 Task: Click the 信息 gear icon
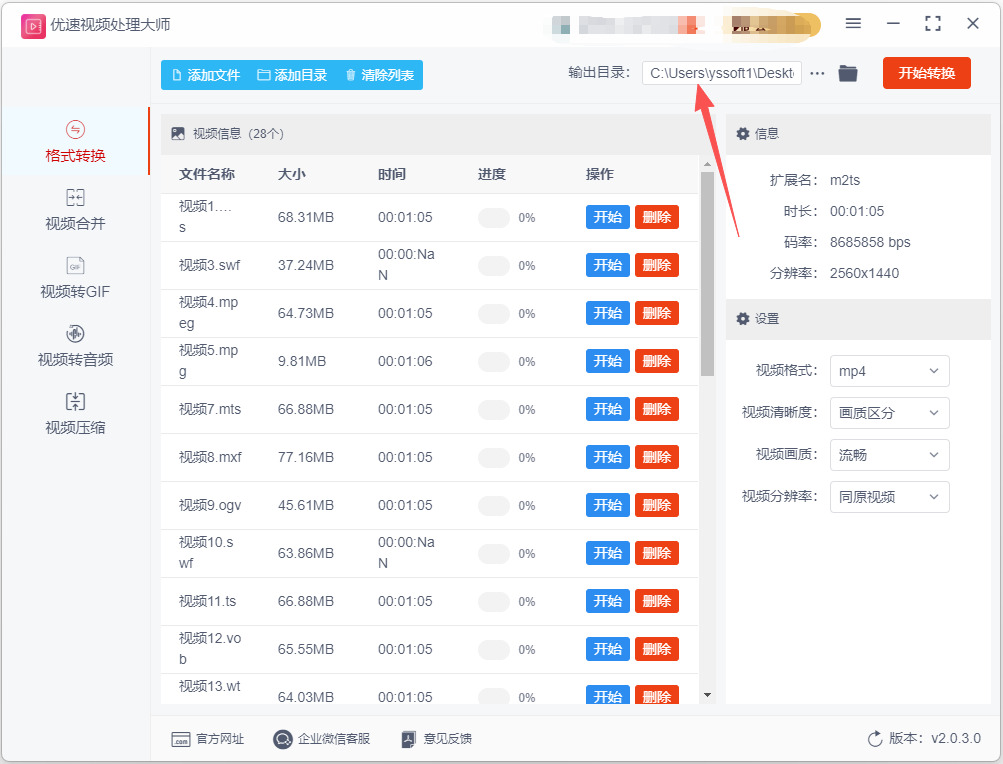coord(743,133)
